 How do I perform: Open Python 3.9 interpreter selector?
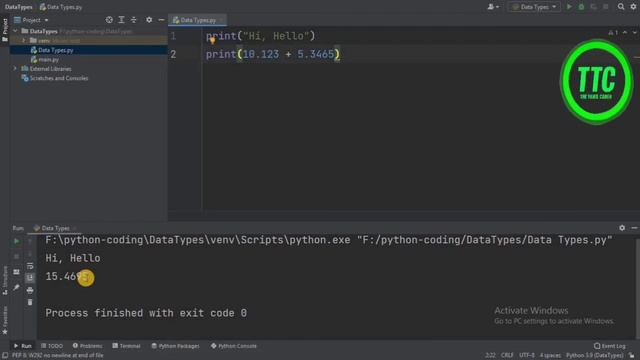tap(594, 356)
